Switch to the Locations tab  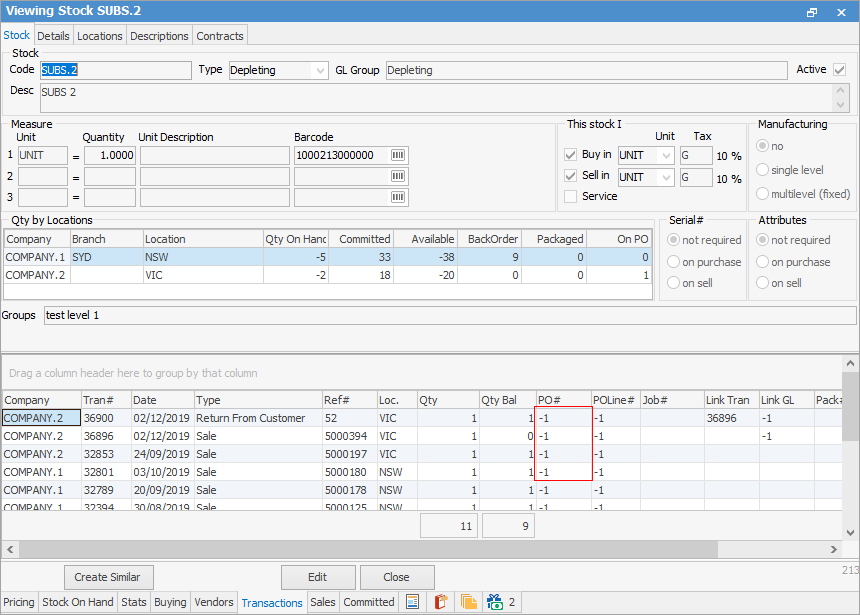coord(100,36)
